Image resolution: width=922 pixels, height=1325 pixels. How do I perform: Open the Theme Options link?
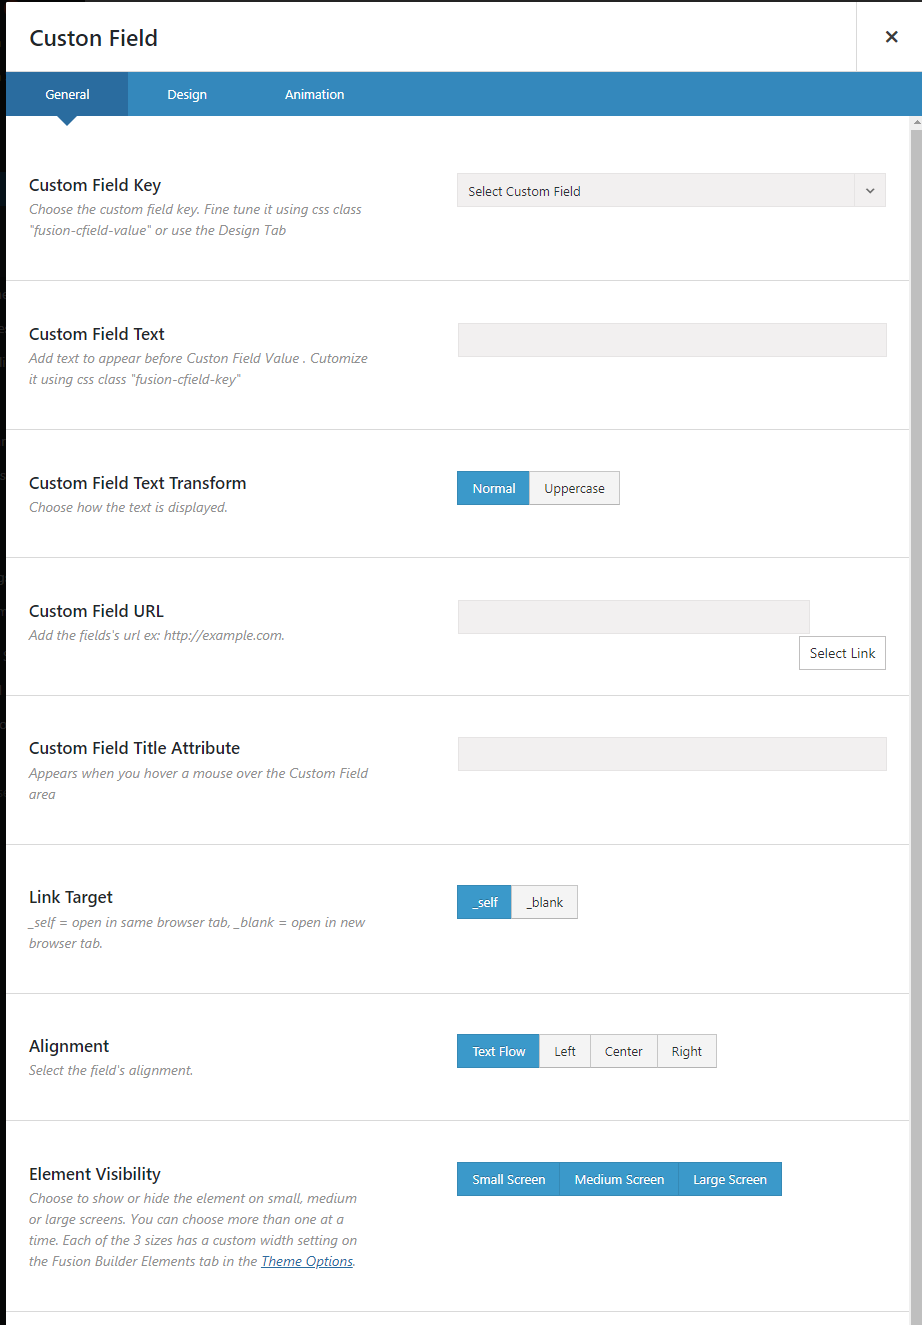coord(306,1261)
